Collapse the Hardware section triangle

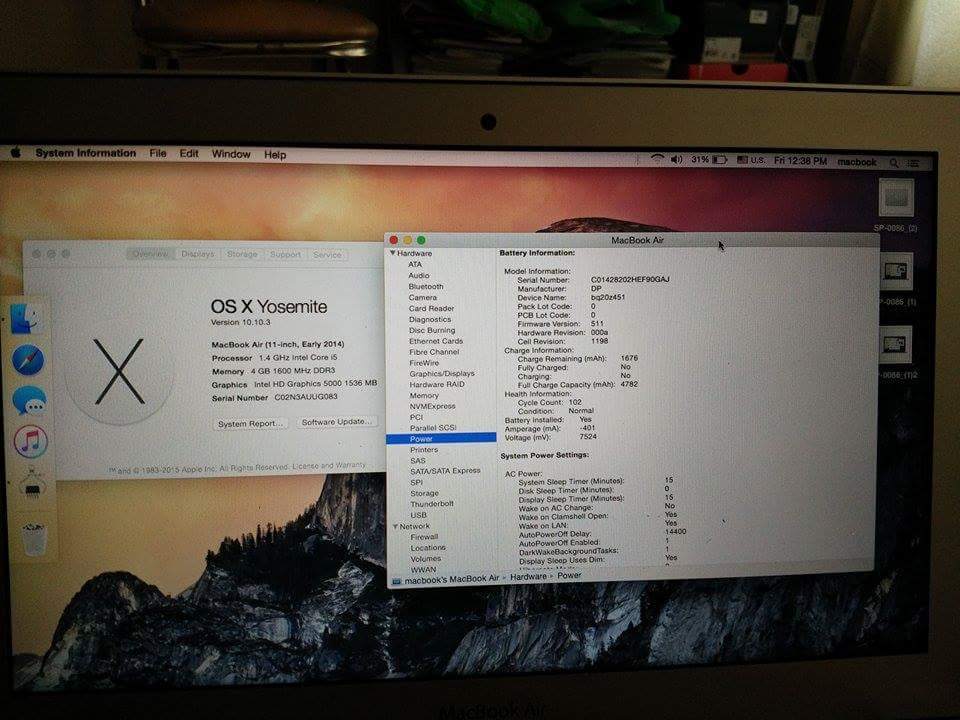pyautogui.click(x=392, y=253)
